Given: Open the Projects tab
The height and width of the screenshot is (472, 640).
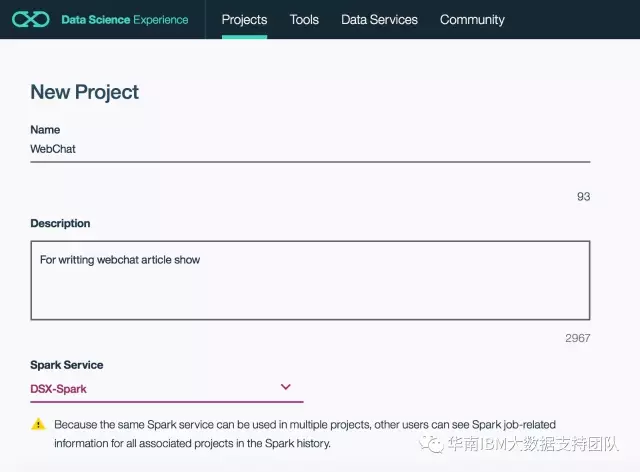Looking at the screenshot, I should pyautogui.click(x=244, y=20).
